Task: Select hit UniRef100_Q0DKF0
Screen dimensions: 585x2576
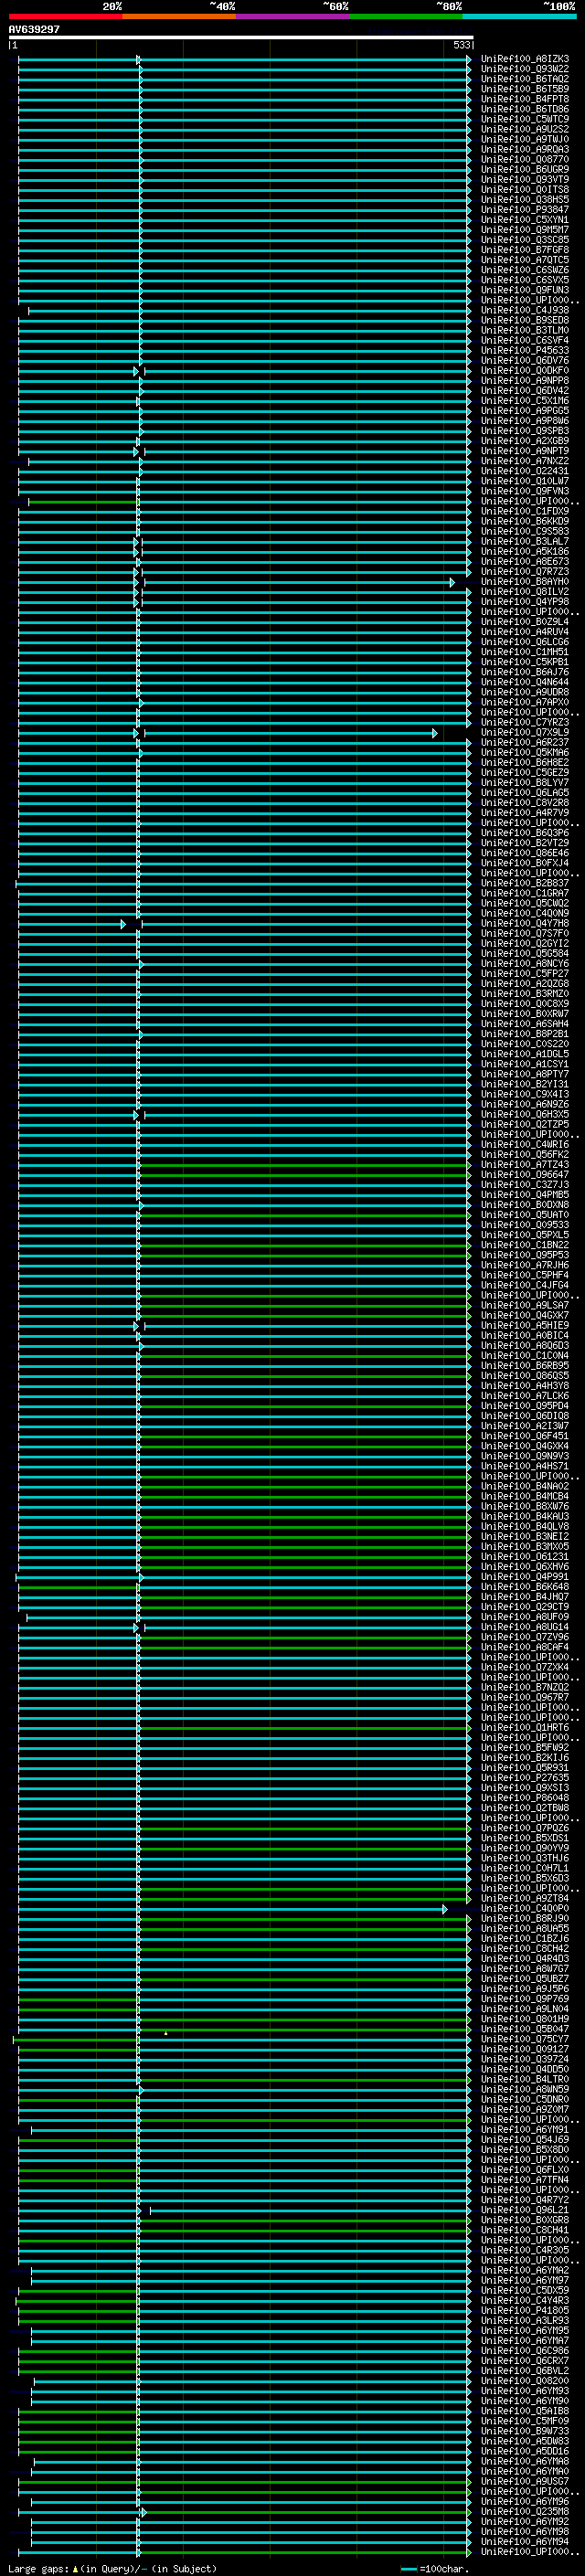Action: point(525,371)
